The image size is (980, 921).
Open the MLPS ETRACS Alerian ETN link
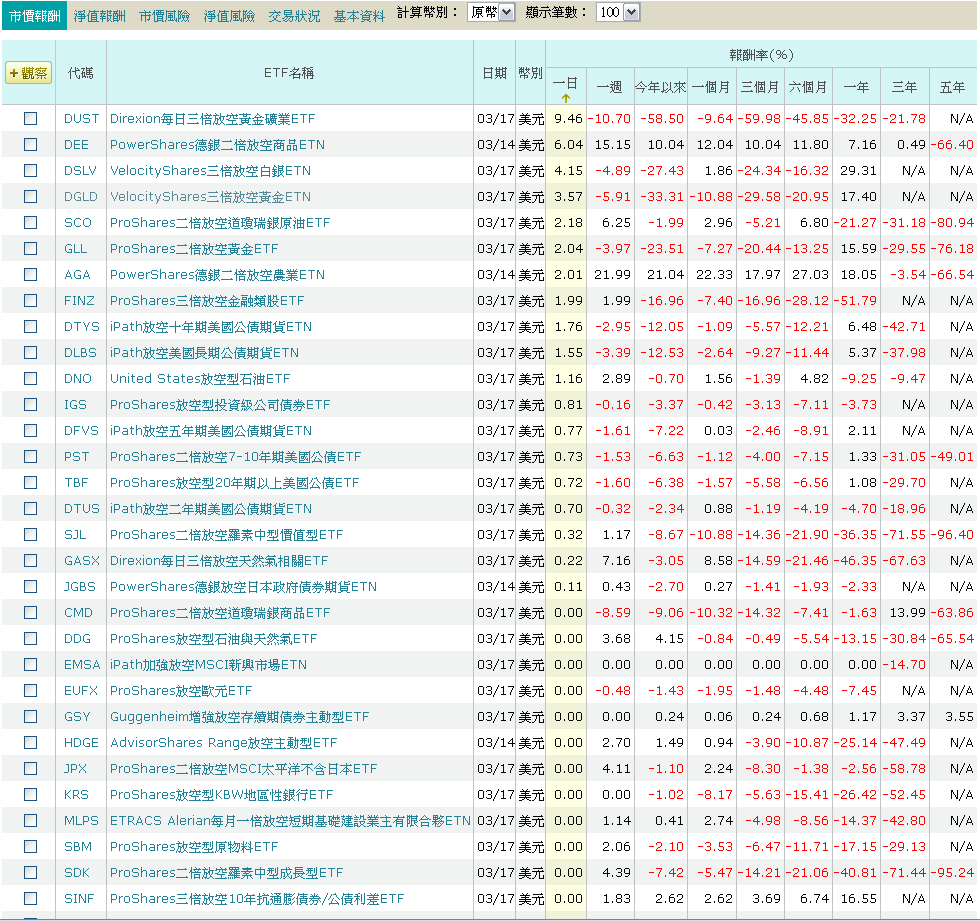point(290,821)
